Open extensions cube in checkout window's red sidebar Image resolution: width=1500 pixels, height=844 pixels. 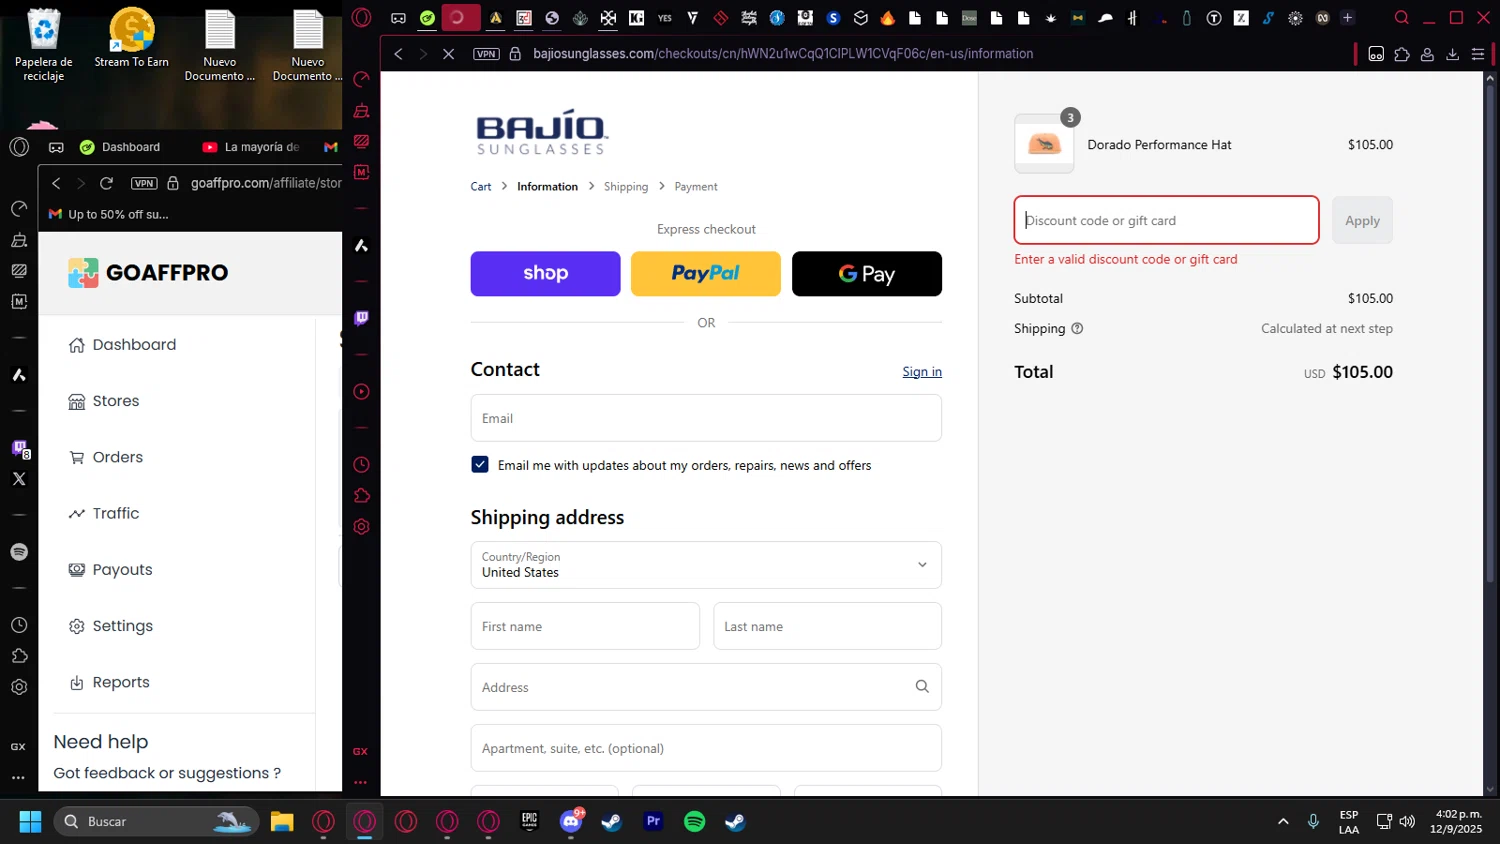[361, 496]
